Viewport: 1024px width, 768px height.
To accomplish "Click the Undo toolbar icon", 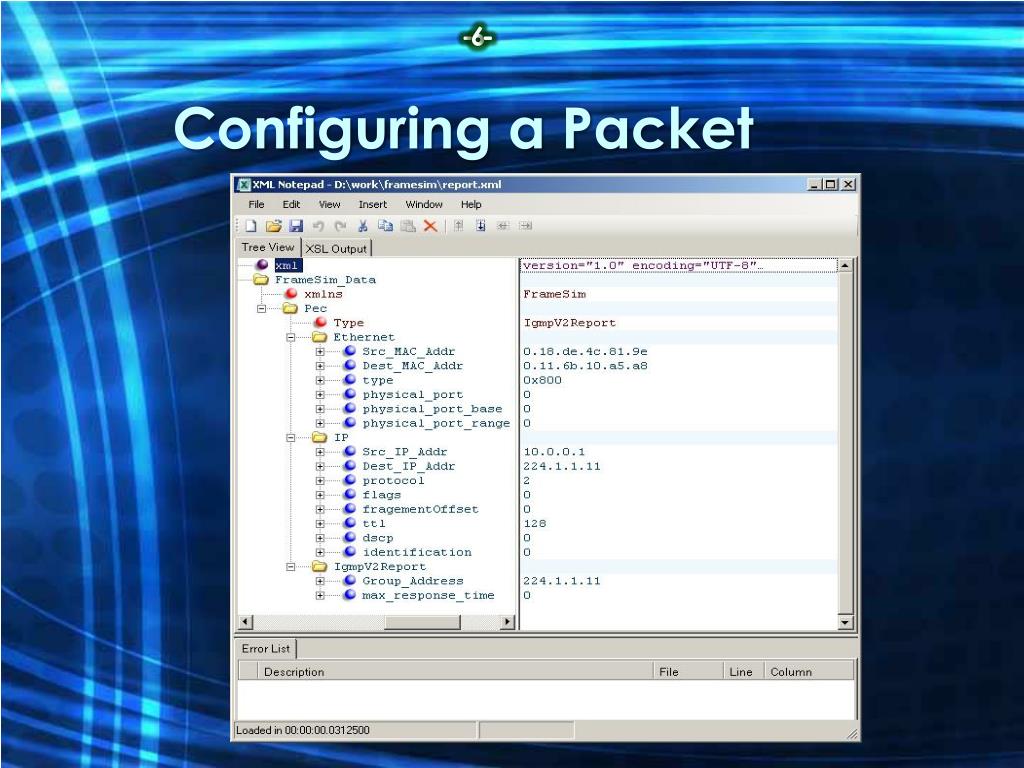I will click(x=318, y=226).
